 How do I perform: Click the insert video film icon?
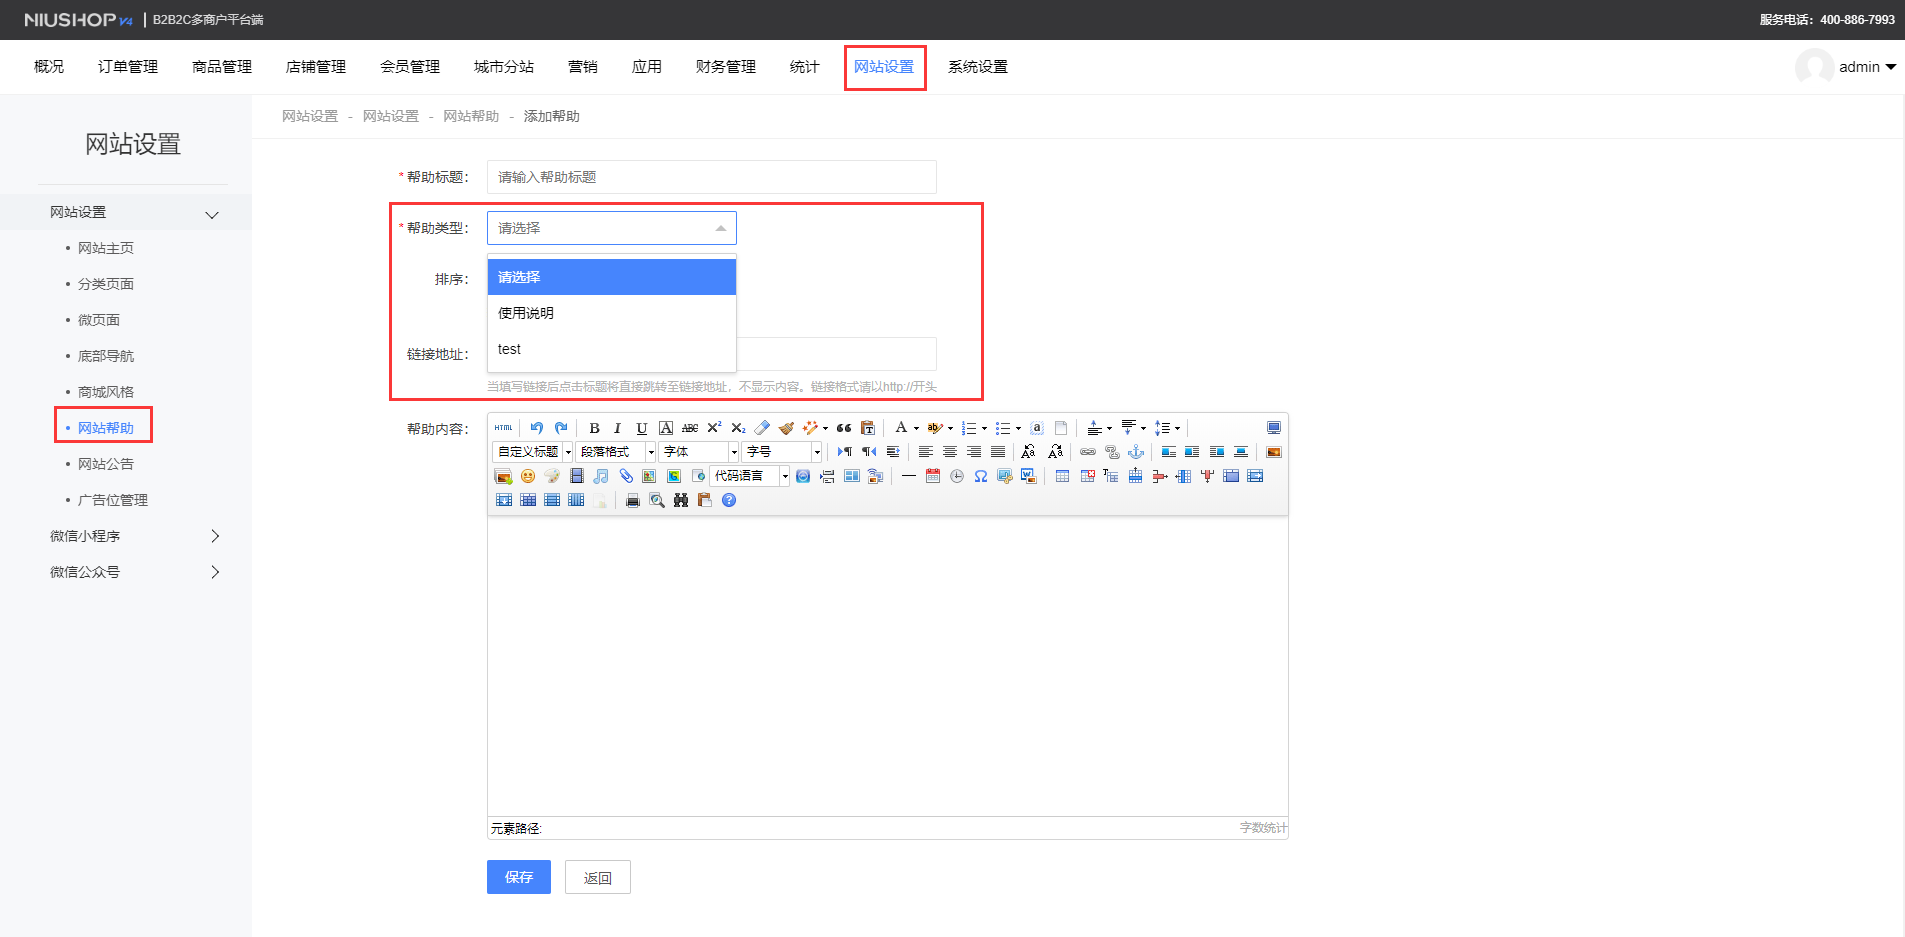click(x=577, y=476)
